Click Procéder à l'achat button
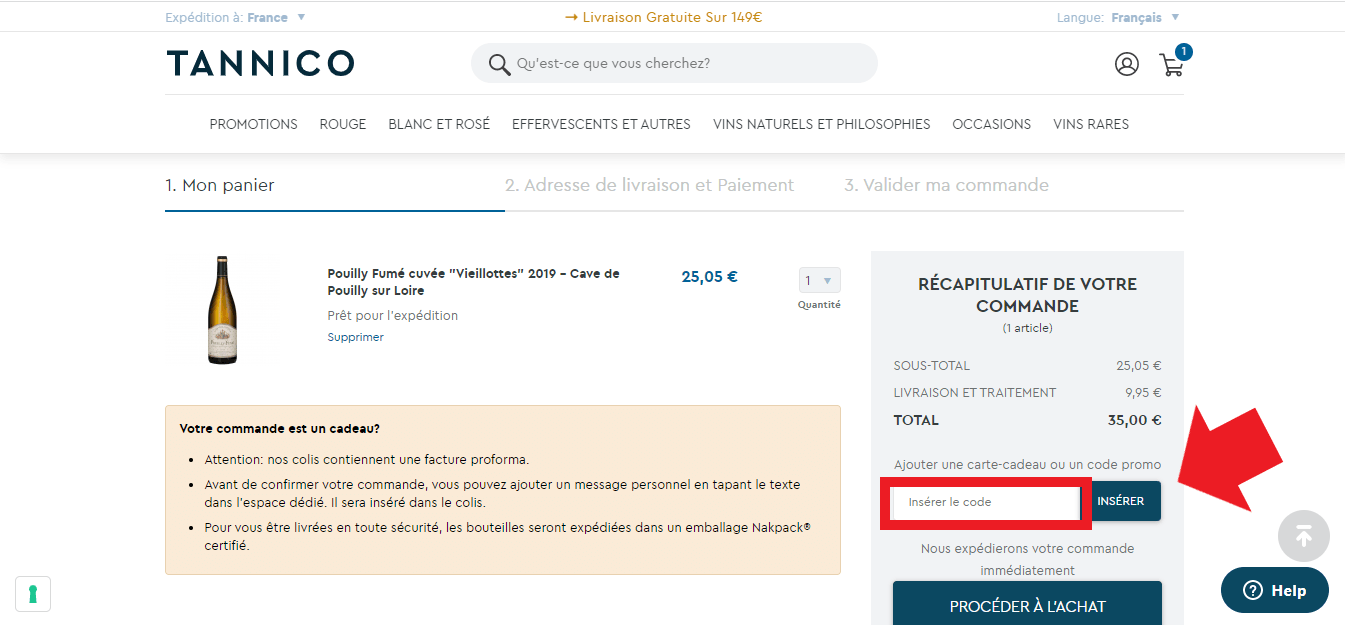The height and width of the screenshot is (625, 1345). click(1027, 603)
